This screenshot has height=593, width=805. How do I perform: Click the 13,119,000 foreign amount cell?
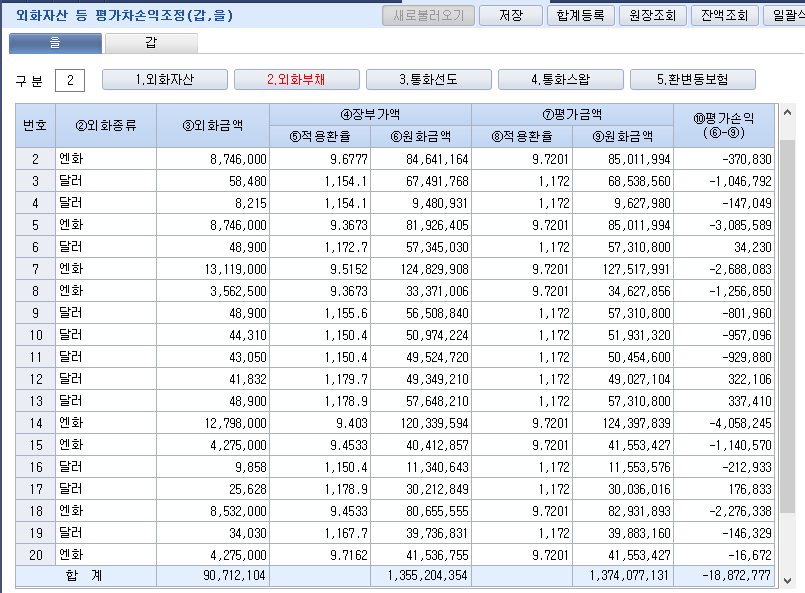(x=213, y=269)
